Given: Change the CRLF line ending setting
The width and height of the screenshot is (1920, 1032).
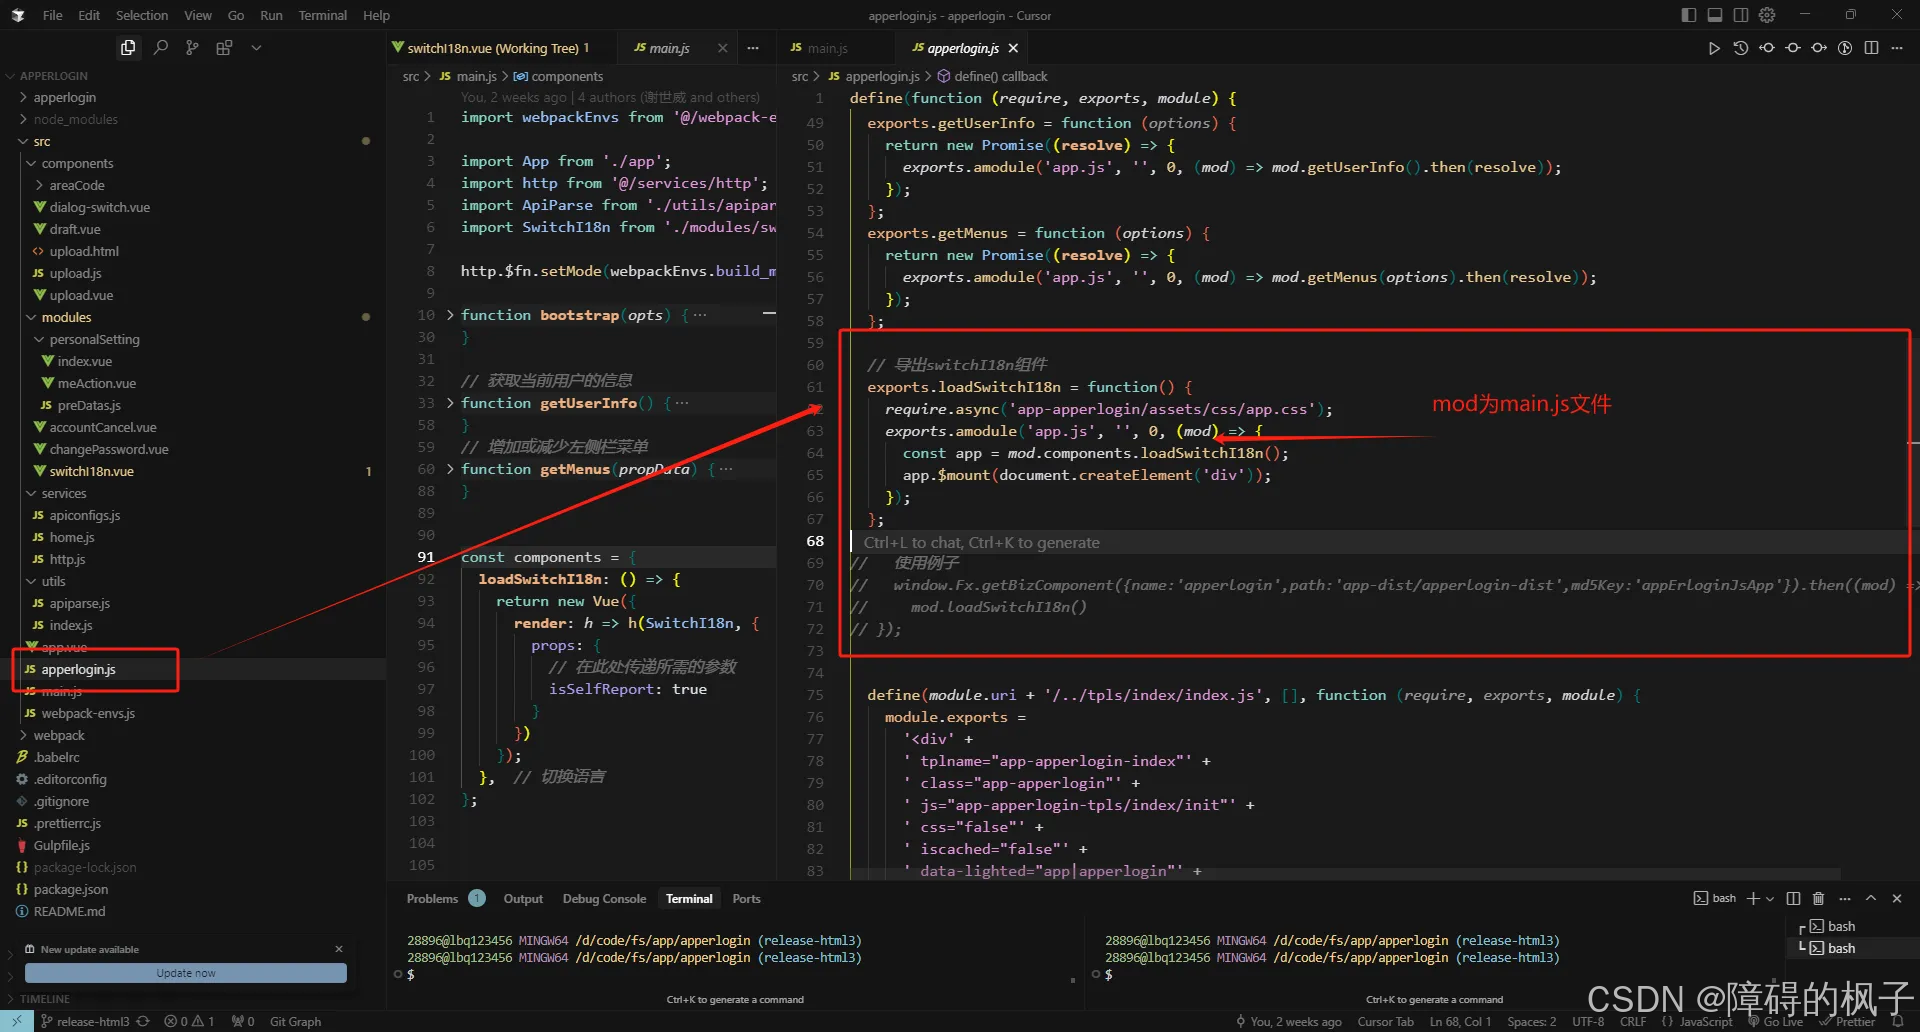Looking at the screenshot, I should 1633,1021.
